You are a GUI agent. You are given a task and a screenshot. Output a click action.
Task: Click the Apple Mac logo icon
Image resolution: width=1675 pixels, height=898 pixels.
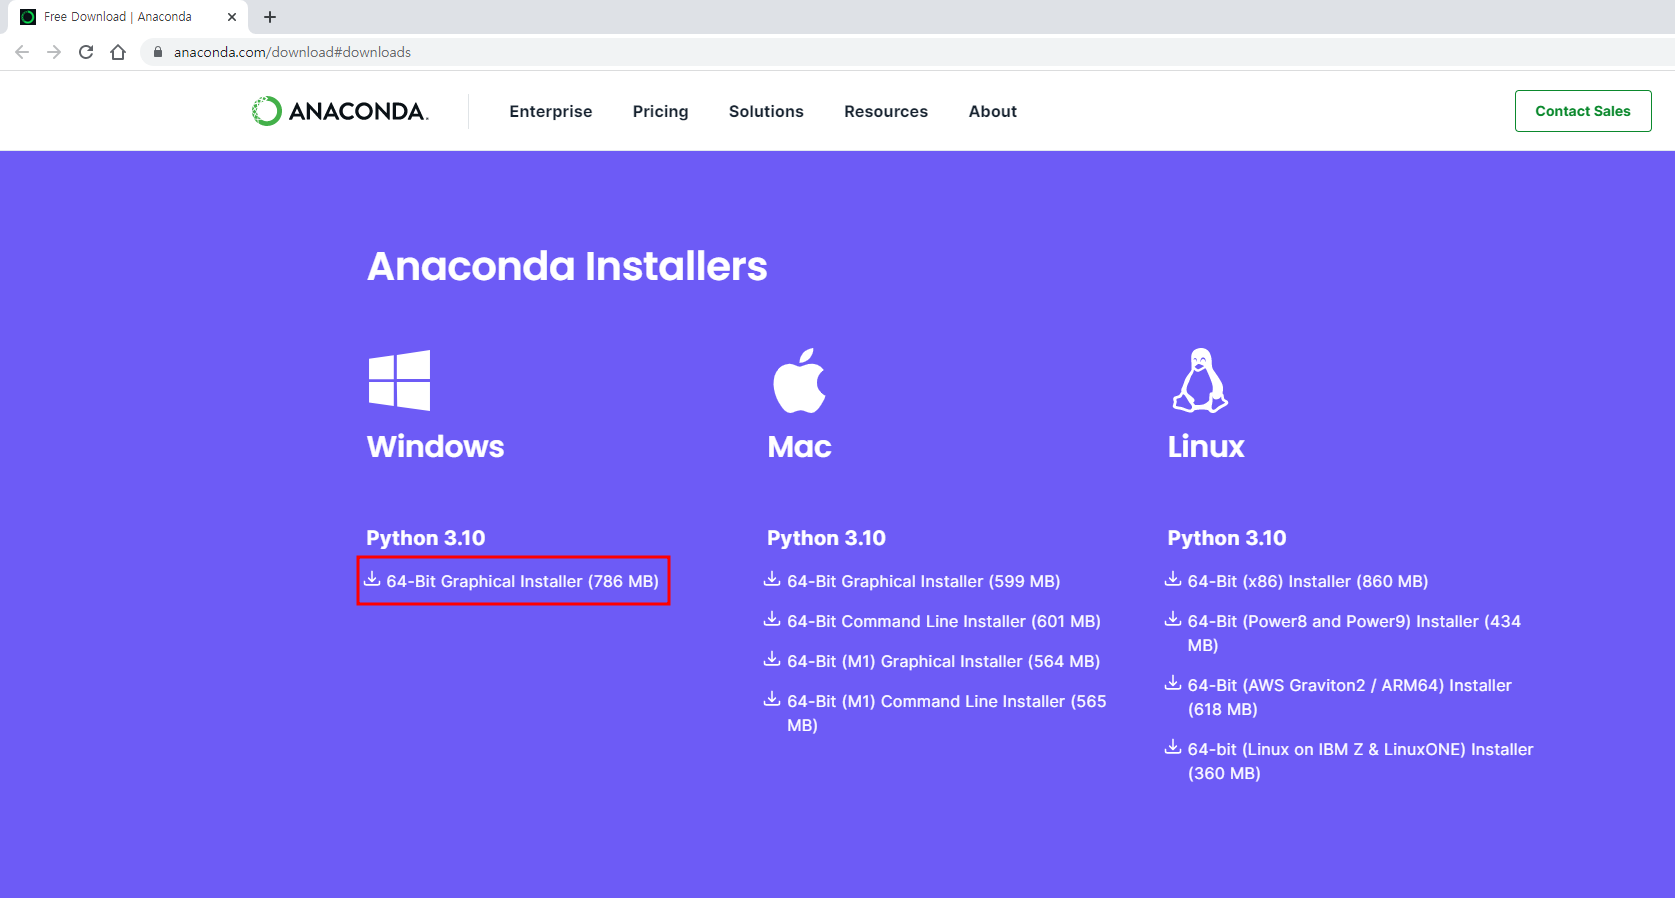pyautogui.click(x=799, y=380)
